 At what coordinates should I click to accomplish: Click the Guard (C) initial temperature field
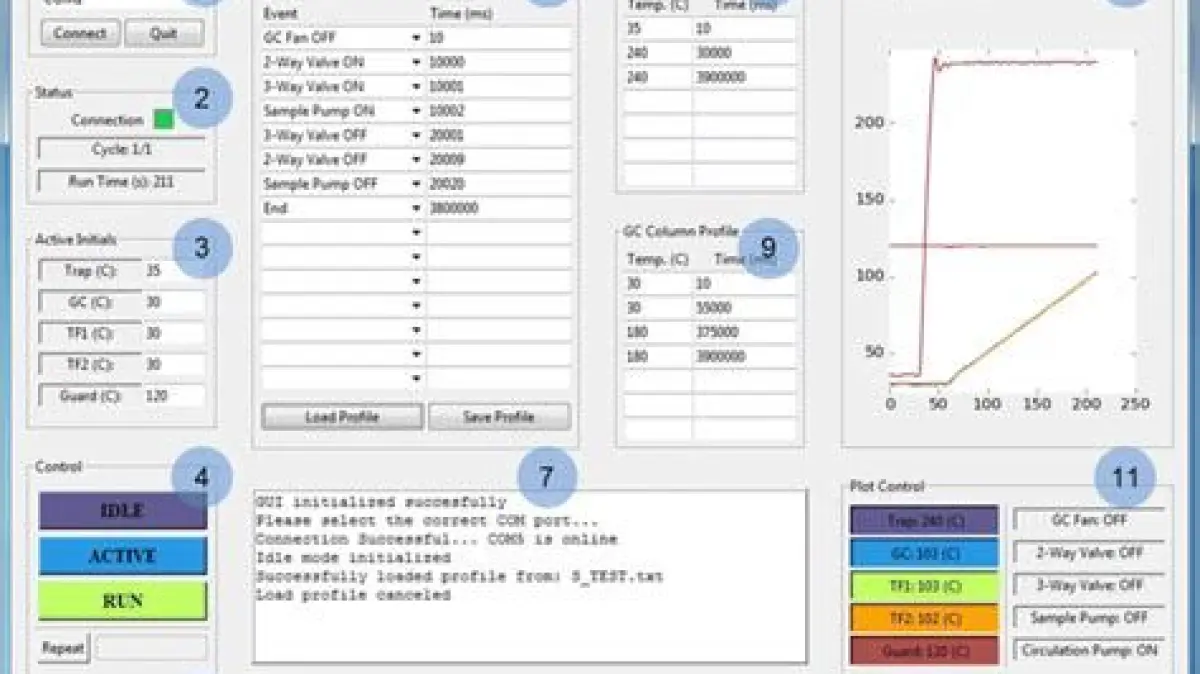tap(173, 396)
